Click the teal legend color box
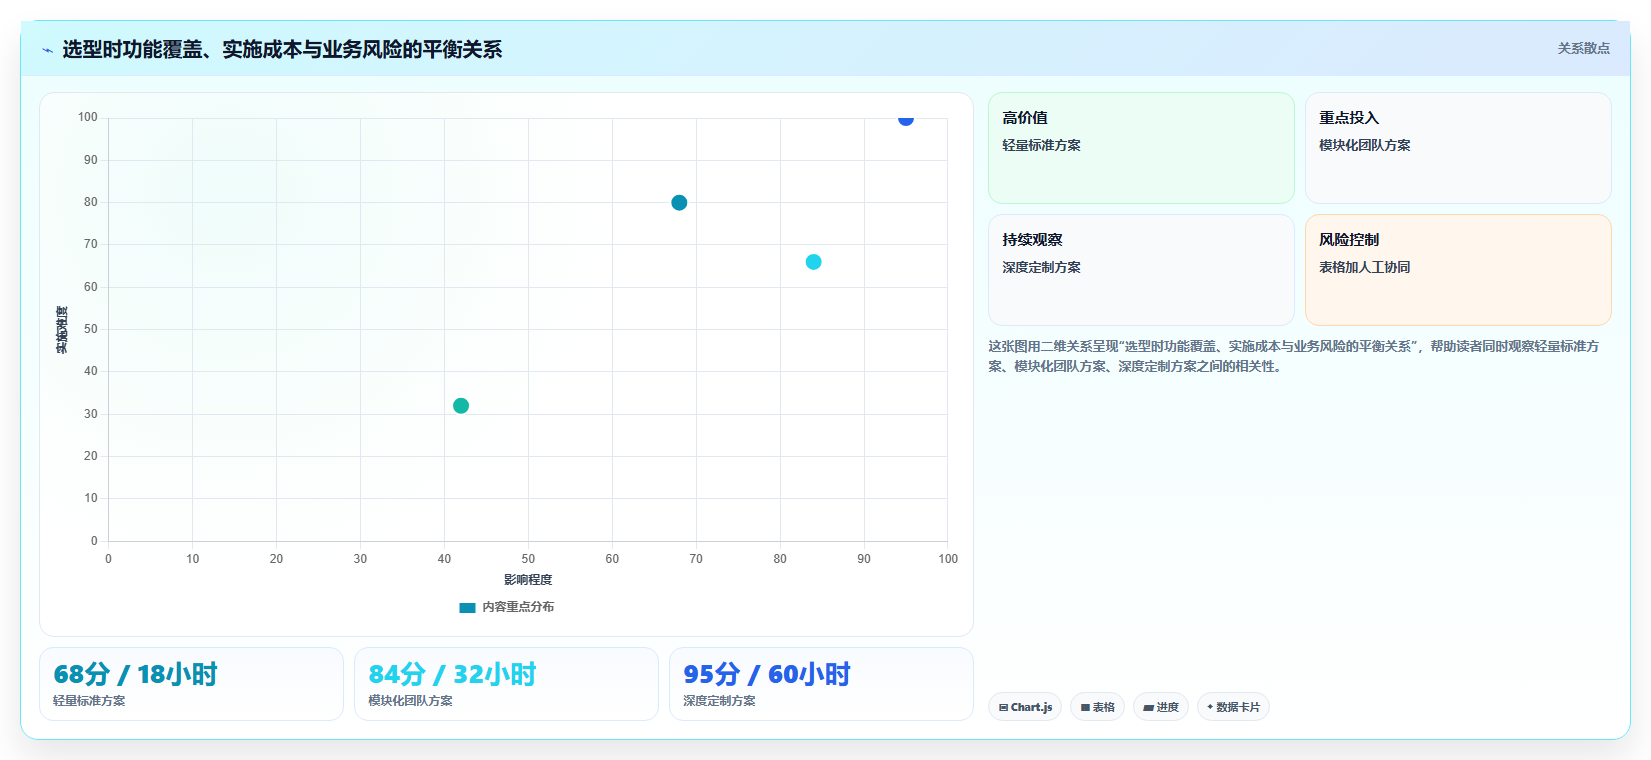The image size is (1651, 760). click(x=467, y=607)
